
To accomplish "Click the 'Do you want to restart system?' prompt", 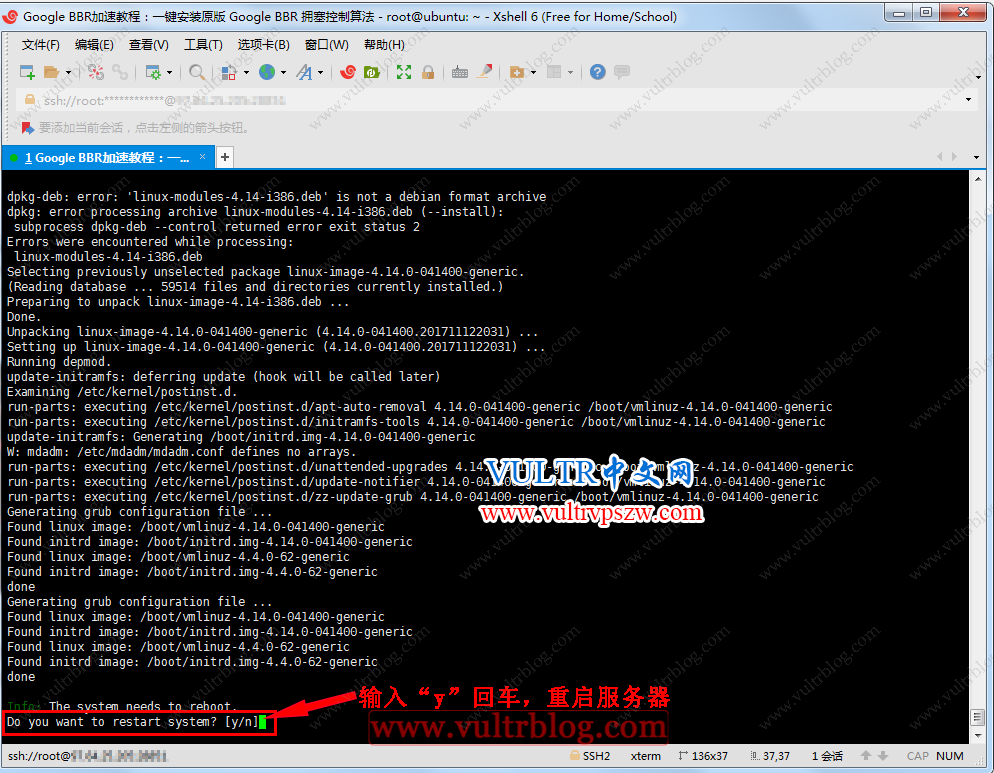I will coord(132,722).
